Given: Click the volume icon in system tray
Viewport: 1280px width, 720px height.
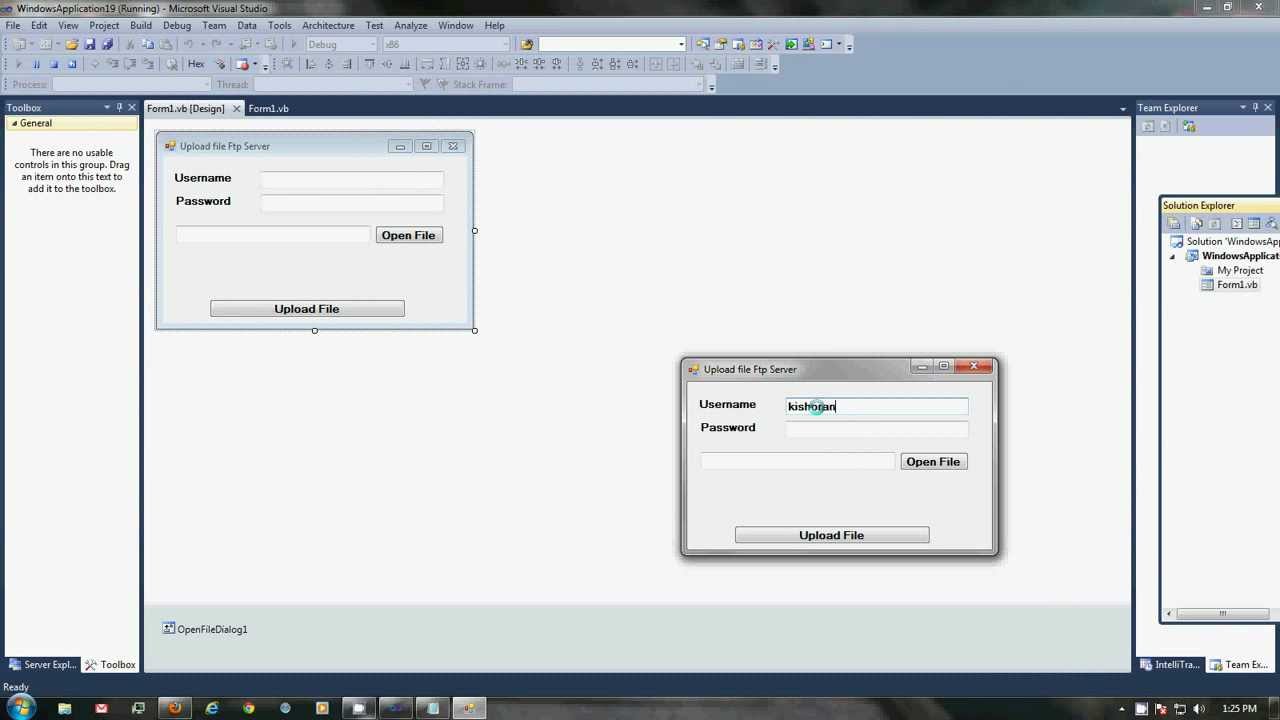Looking at the screenshot, I should click(x=1197, y=709).
